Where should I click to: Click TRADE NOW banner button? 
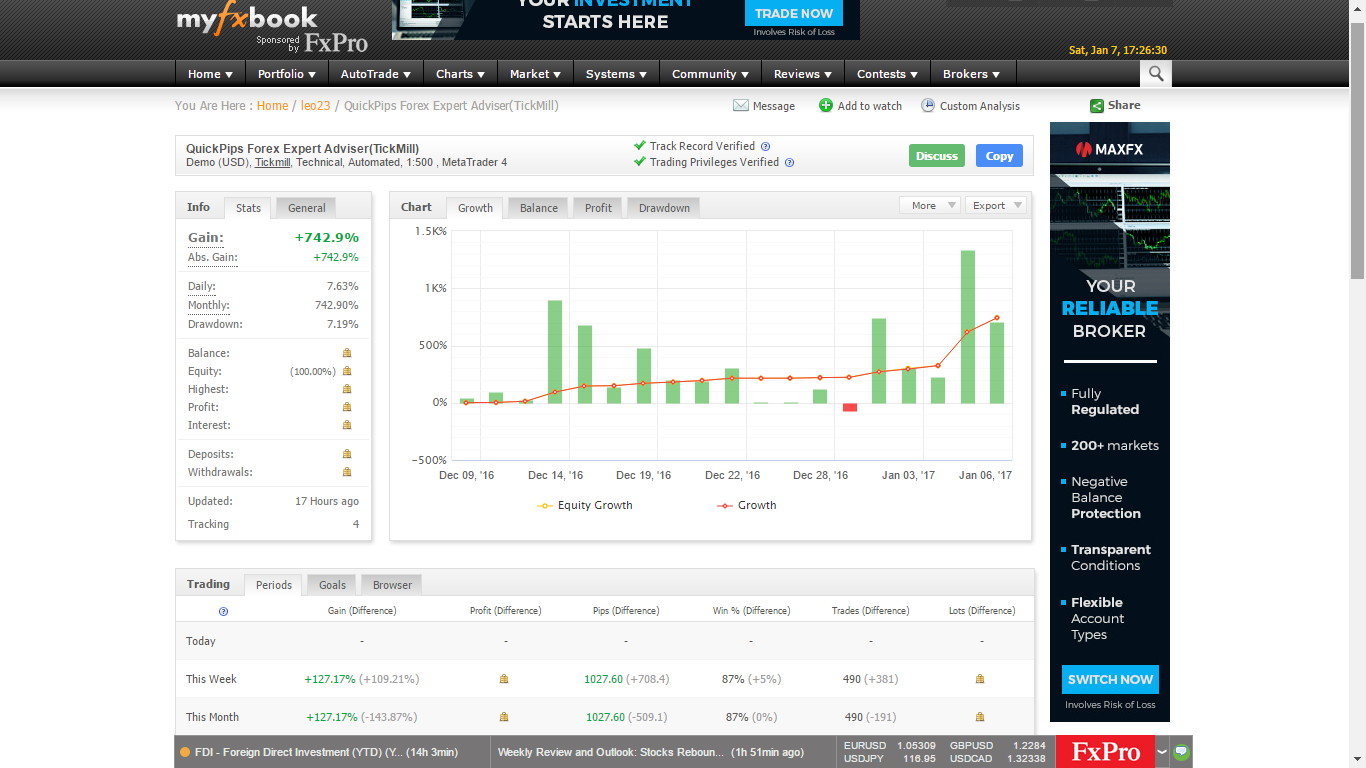(794, 13)
